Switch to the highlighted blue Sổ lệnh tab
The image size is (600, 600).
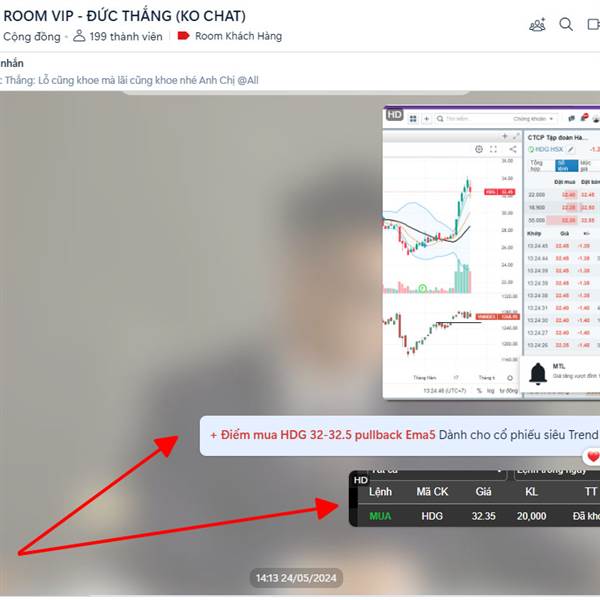point(567,166)
